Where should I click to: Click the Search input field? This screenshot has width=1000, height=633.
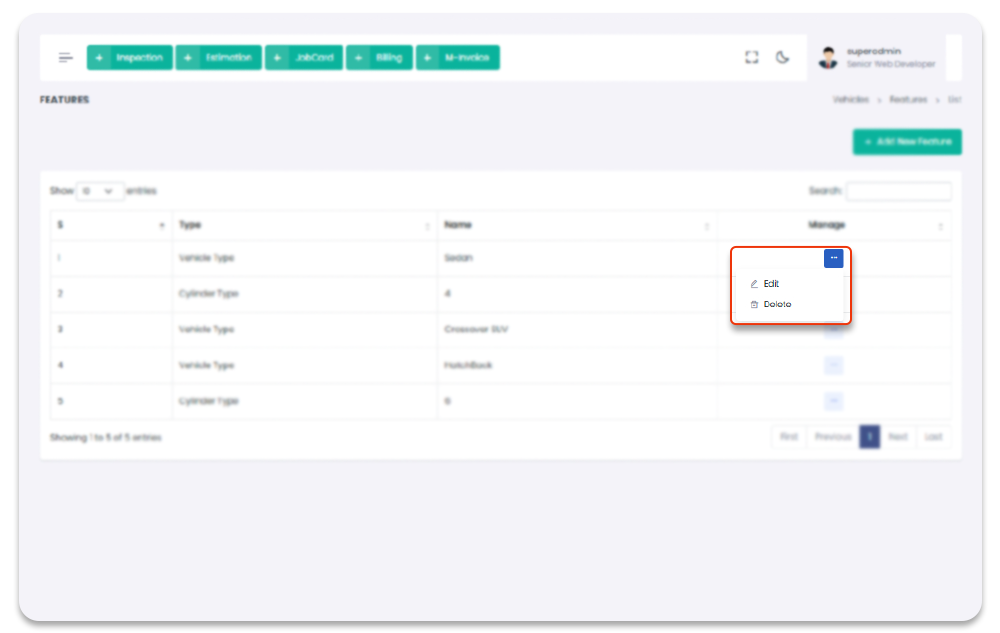[x=898, y=191]
